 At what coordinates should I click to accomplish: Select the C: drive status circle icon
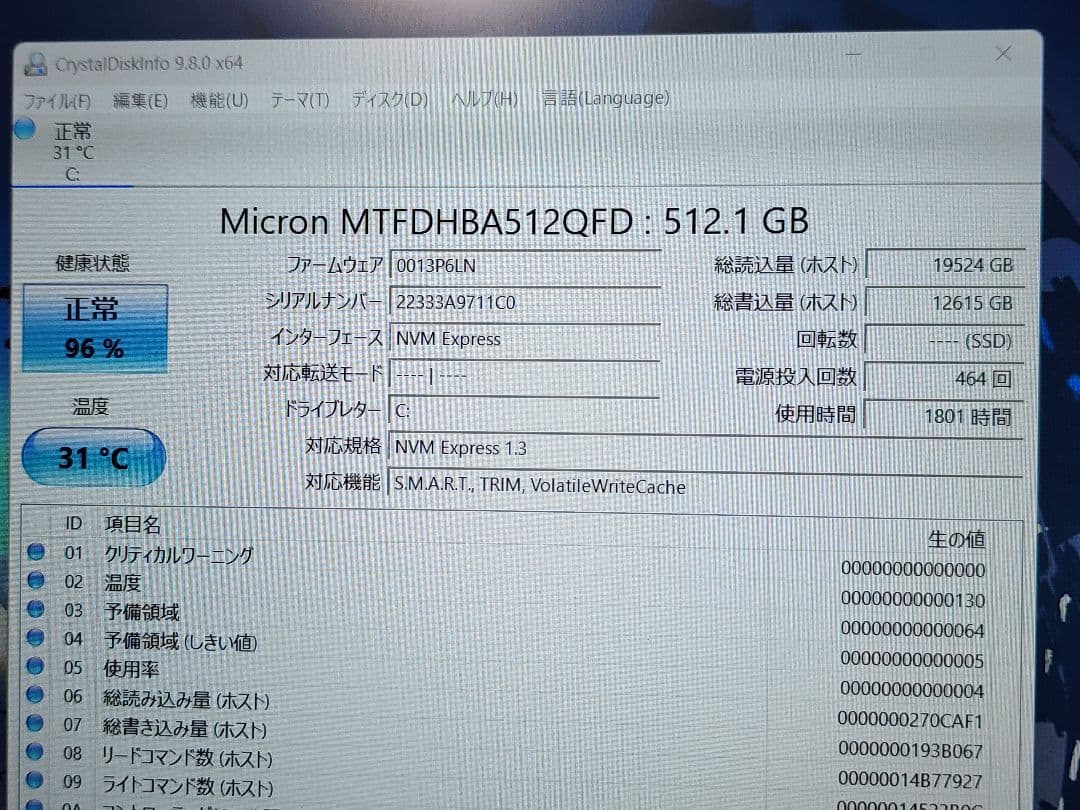click(x=25, y=129)
